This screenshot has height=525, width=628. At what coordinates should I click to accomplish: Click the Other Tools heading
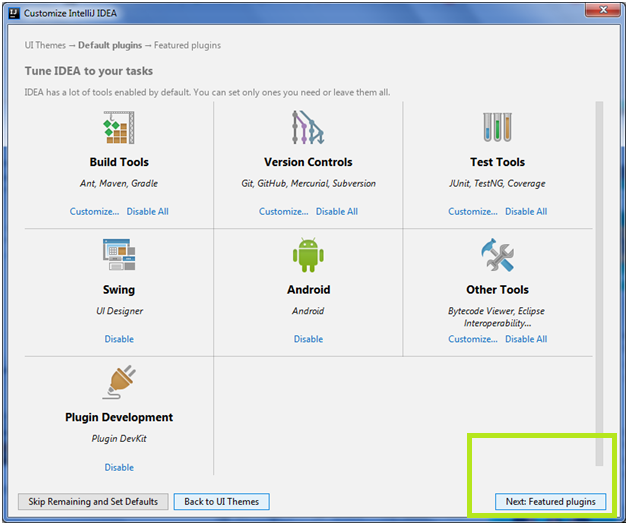pyautogui.click(x=497, y=290)
